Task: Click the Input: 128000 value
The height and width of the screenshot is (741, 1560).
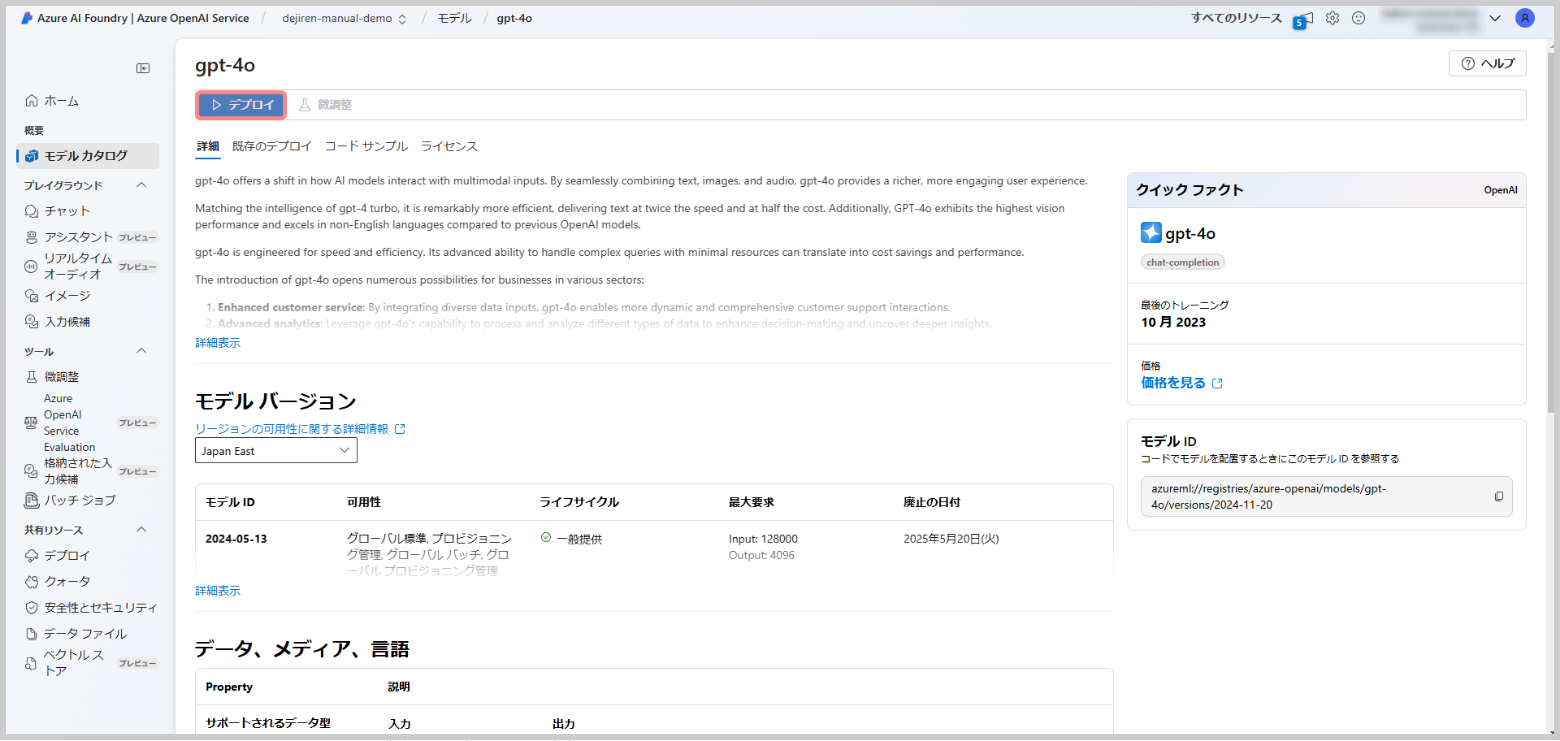Action: coord(763,539)
